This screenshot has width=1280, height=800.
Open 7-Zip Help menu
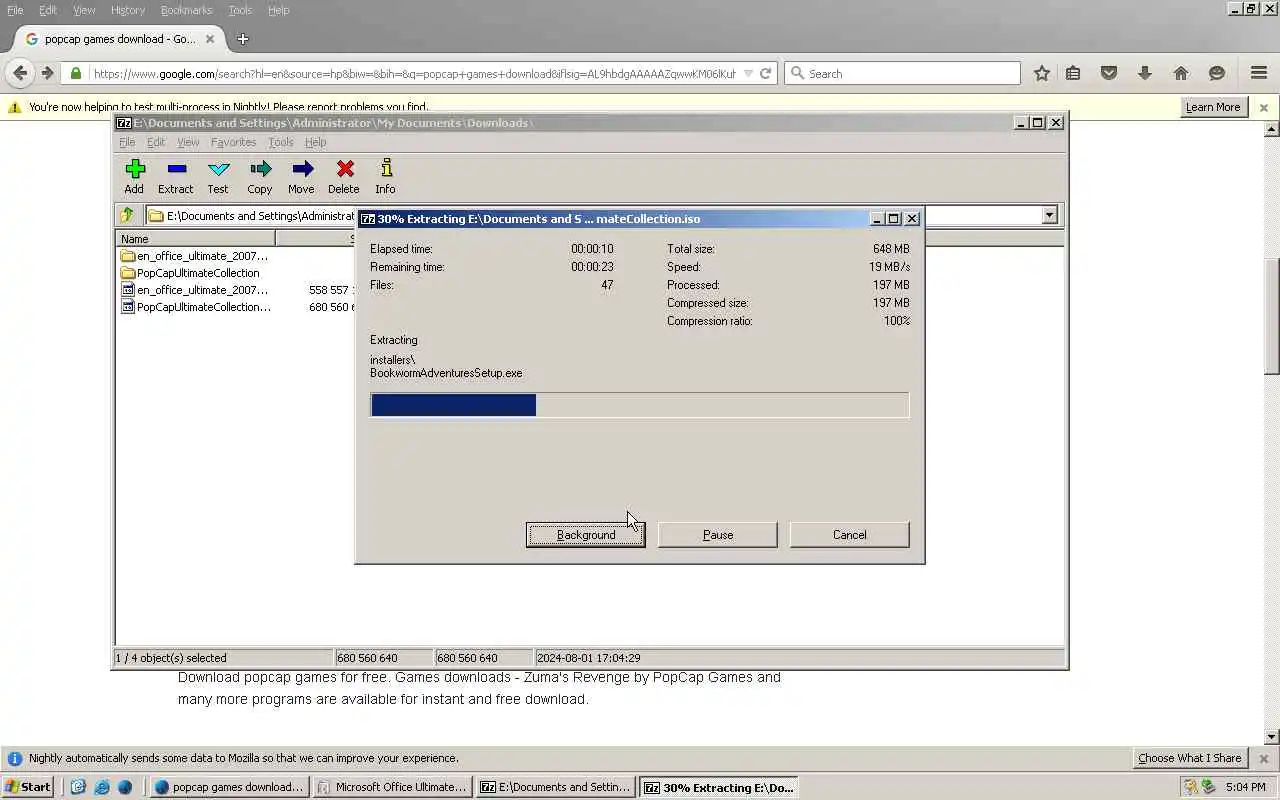[x=316, y=142]
